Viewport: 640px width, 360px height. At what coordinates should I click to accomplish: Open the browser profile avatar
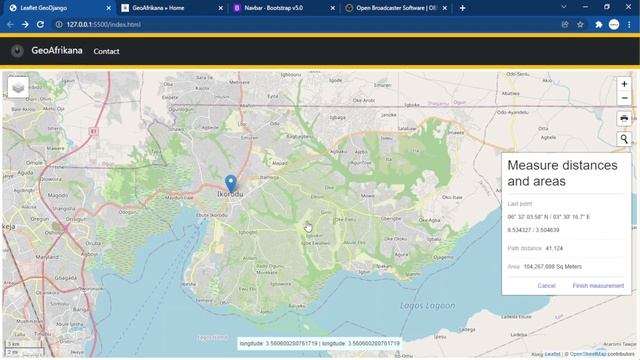pyautogui.click(x=614, y=24)
